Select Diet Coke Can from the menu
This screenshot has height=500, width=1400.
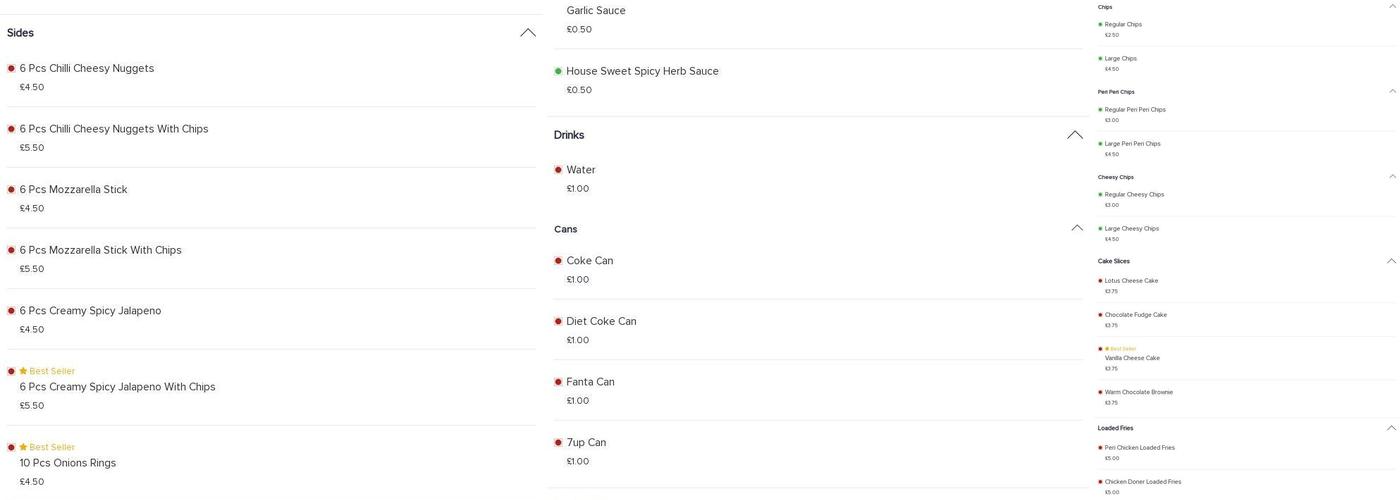coord(601,322)
